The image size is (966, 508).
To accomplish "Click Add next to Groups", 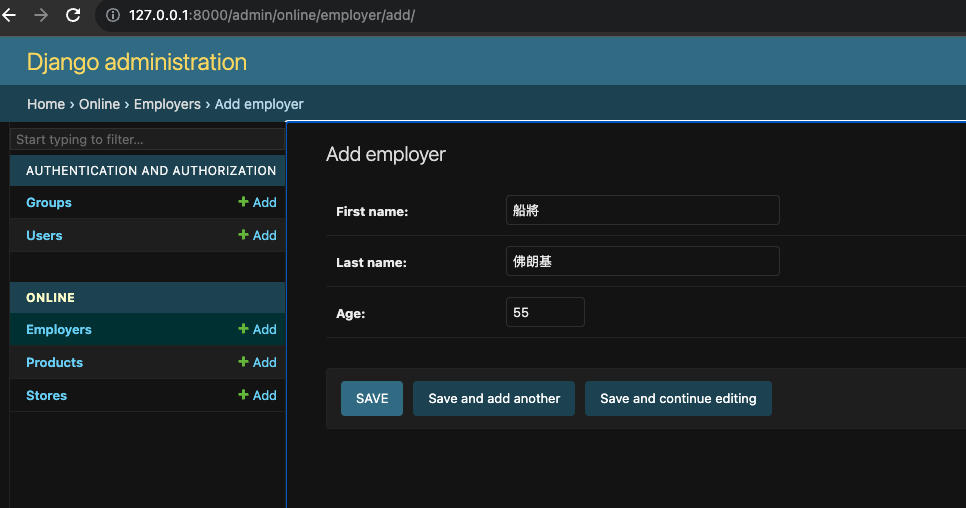I will pyautogui.click(x=257, y=202).
